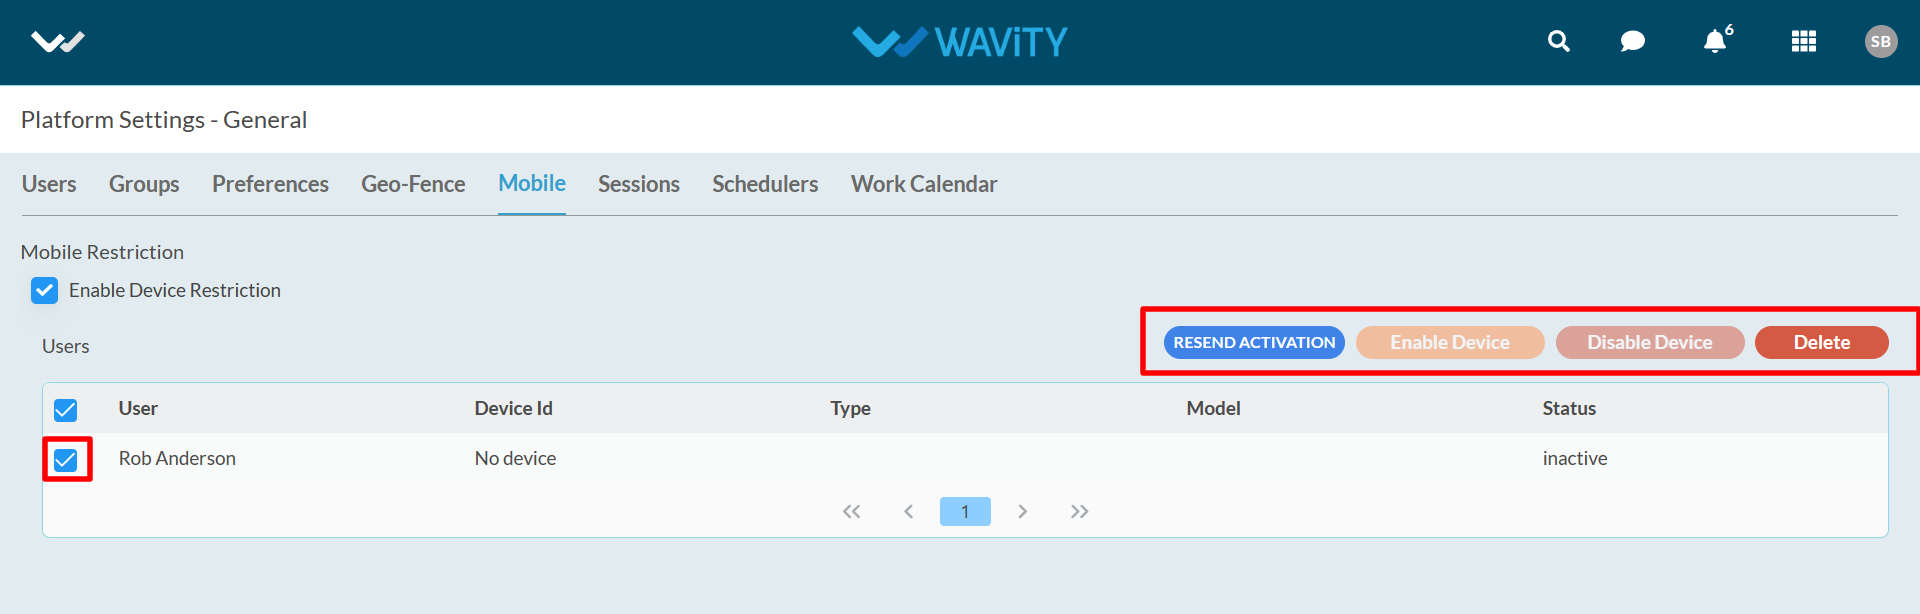Go to the first page of results

pos(851,512)
